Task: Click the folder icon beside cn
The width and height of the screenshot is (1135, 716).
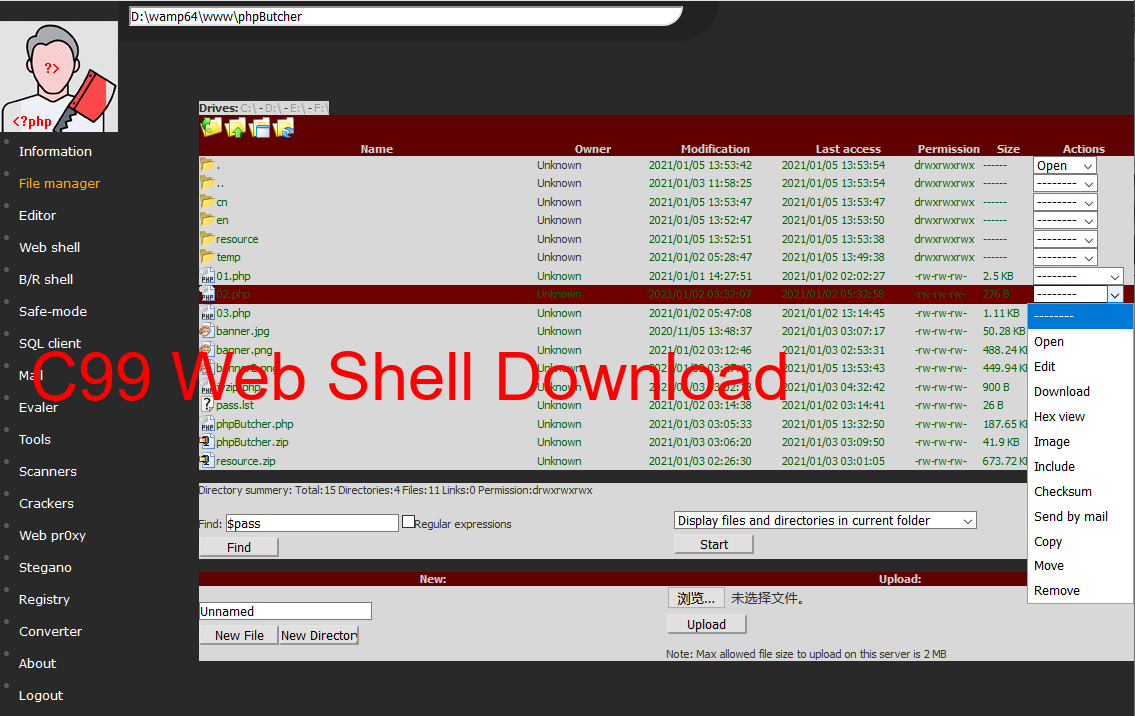Action: click(208, 201)
